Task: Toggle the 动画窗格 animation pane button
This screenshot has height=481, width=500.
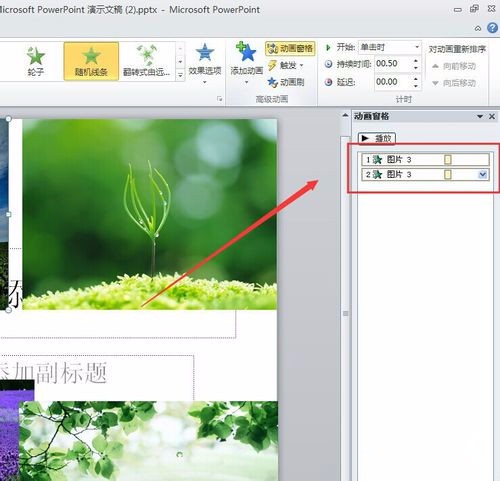Action: coord(290,49)
